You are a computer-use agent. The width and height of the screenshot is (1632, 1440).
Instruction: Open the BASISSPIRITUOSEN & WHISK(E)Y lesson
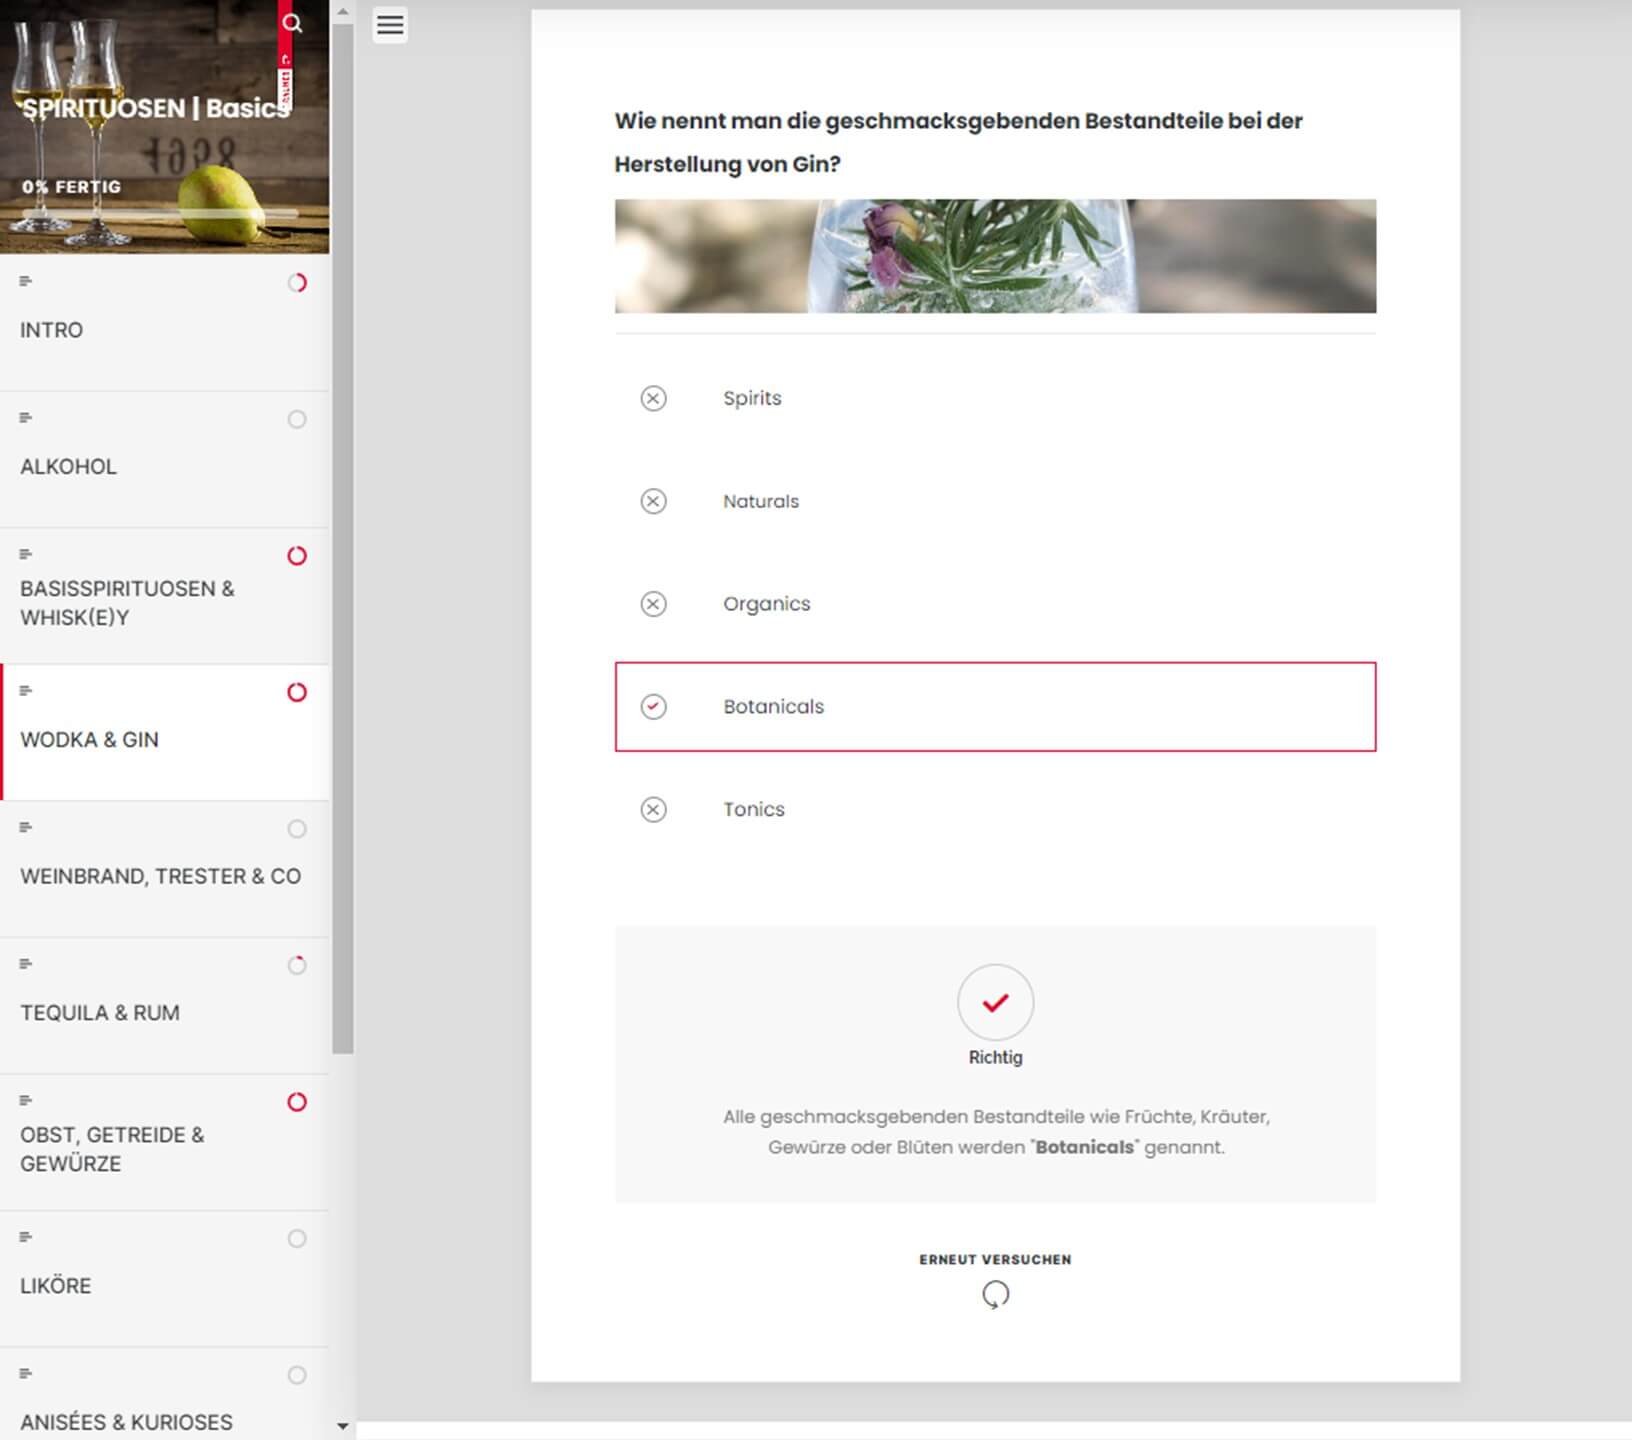click(x=127, y=603)
